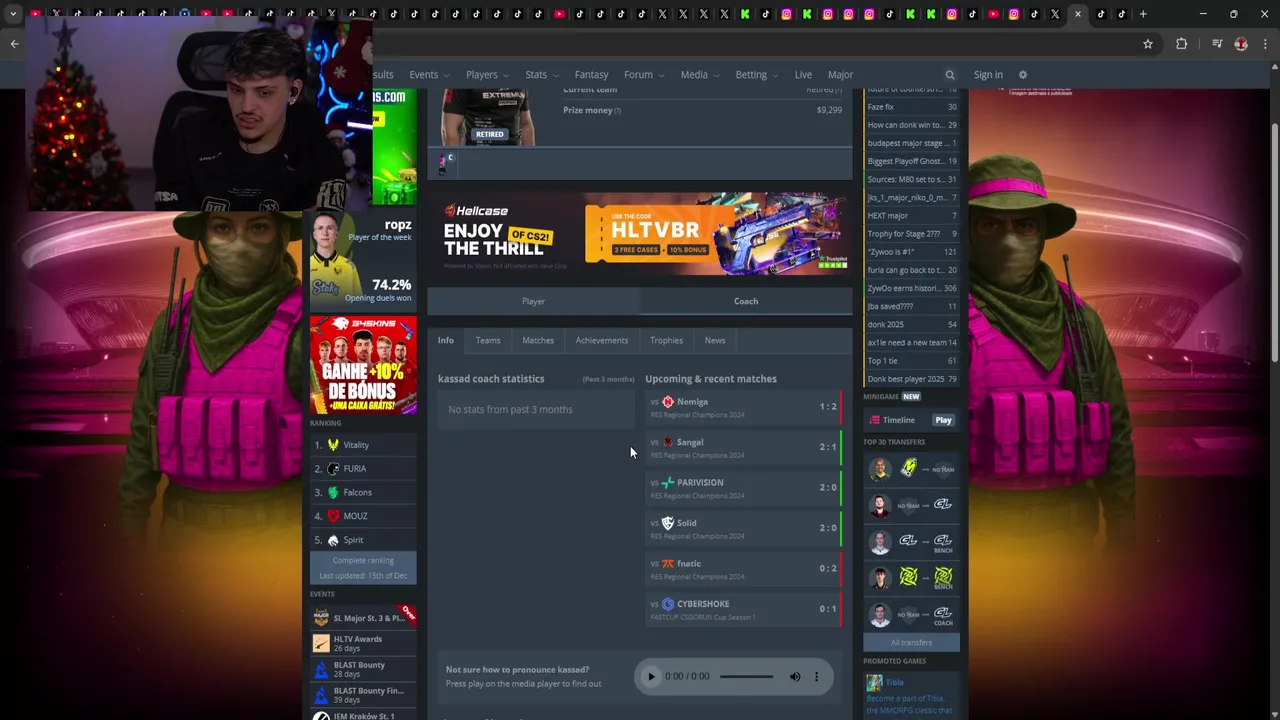Mute the pronunciation audio player
The height and width of the screenshot is (720, 1280).
pos(795,676)
